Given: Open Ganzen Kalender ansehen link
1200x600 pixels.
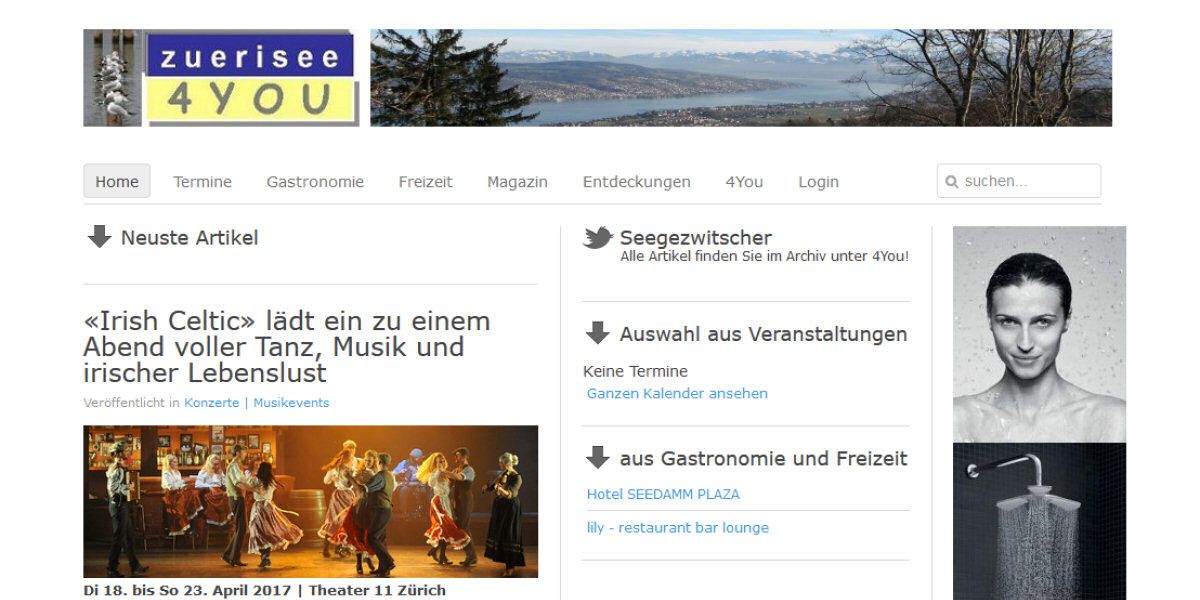Looking at the screenshot, I should [677, 393].
